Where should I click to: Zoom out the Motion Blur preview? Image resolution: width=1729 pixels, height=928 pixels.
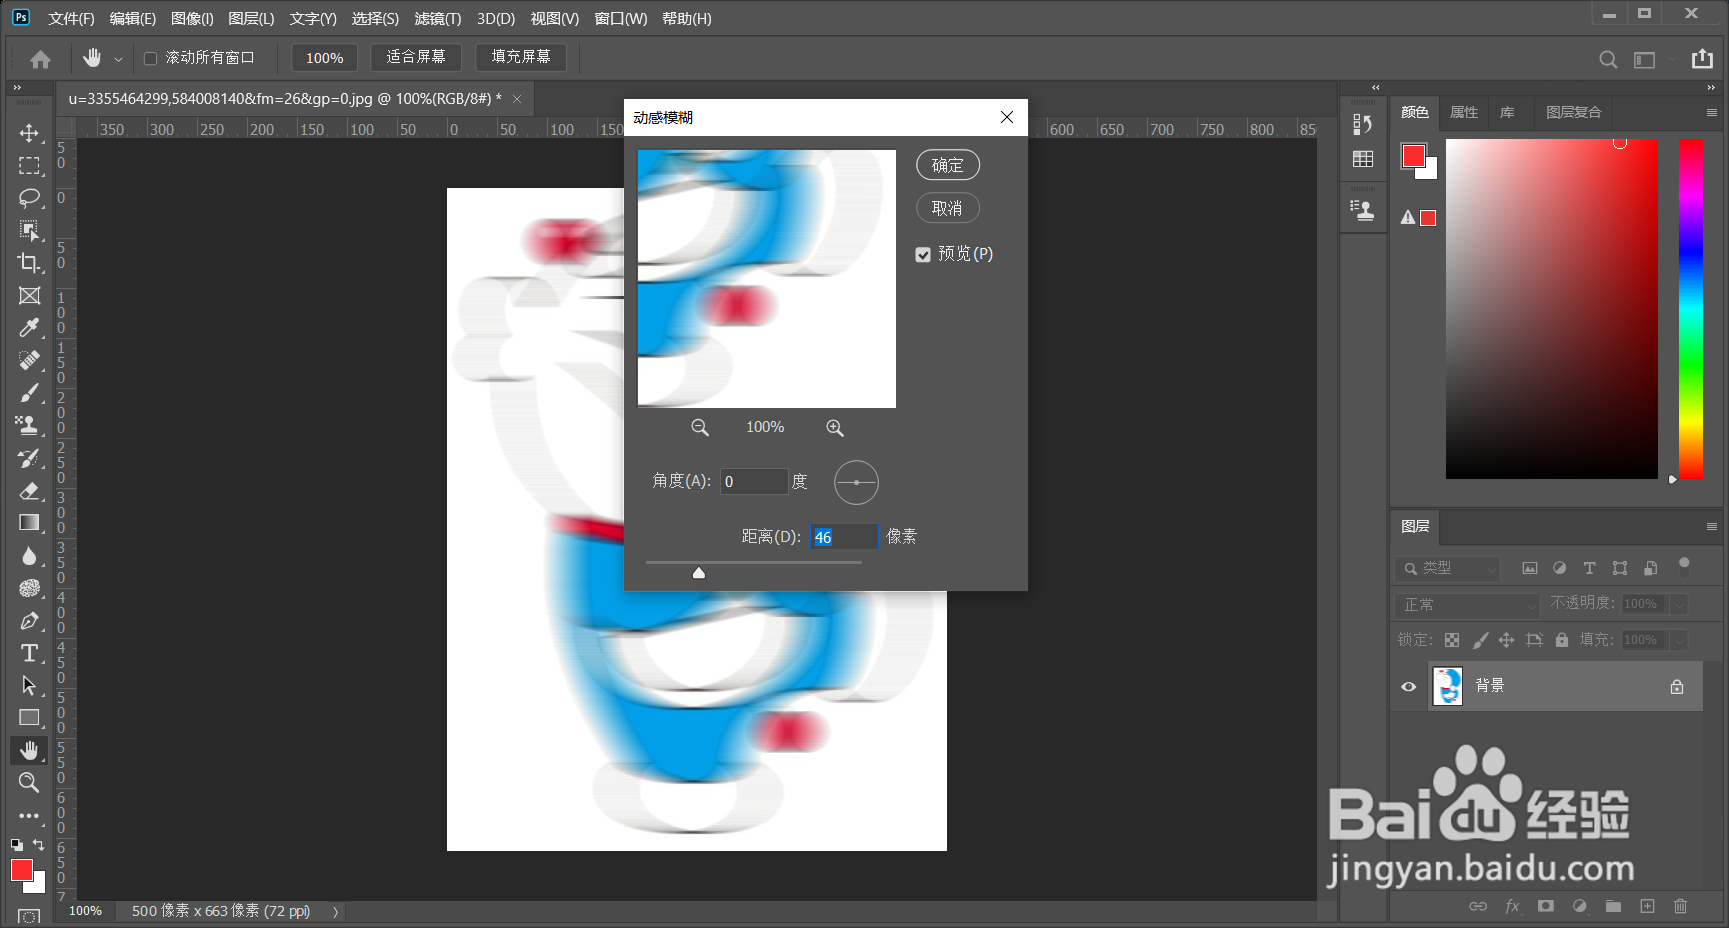pyautogui.click(x=700, y=428)
